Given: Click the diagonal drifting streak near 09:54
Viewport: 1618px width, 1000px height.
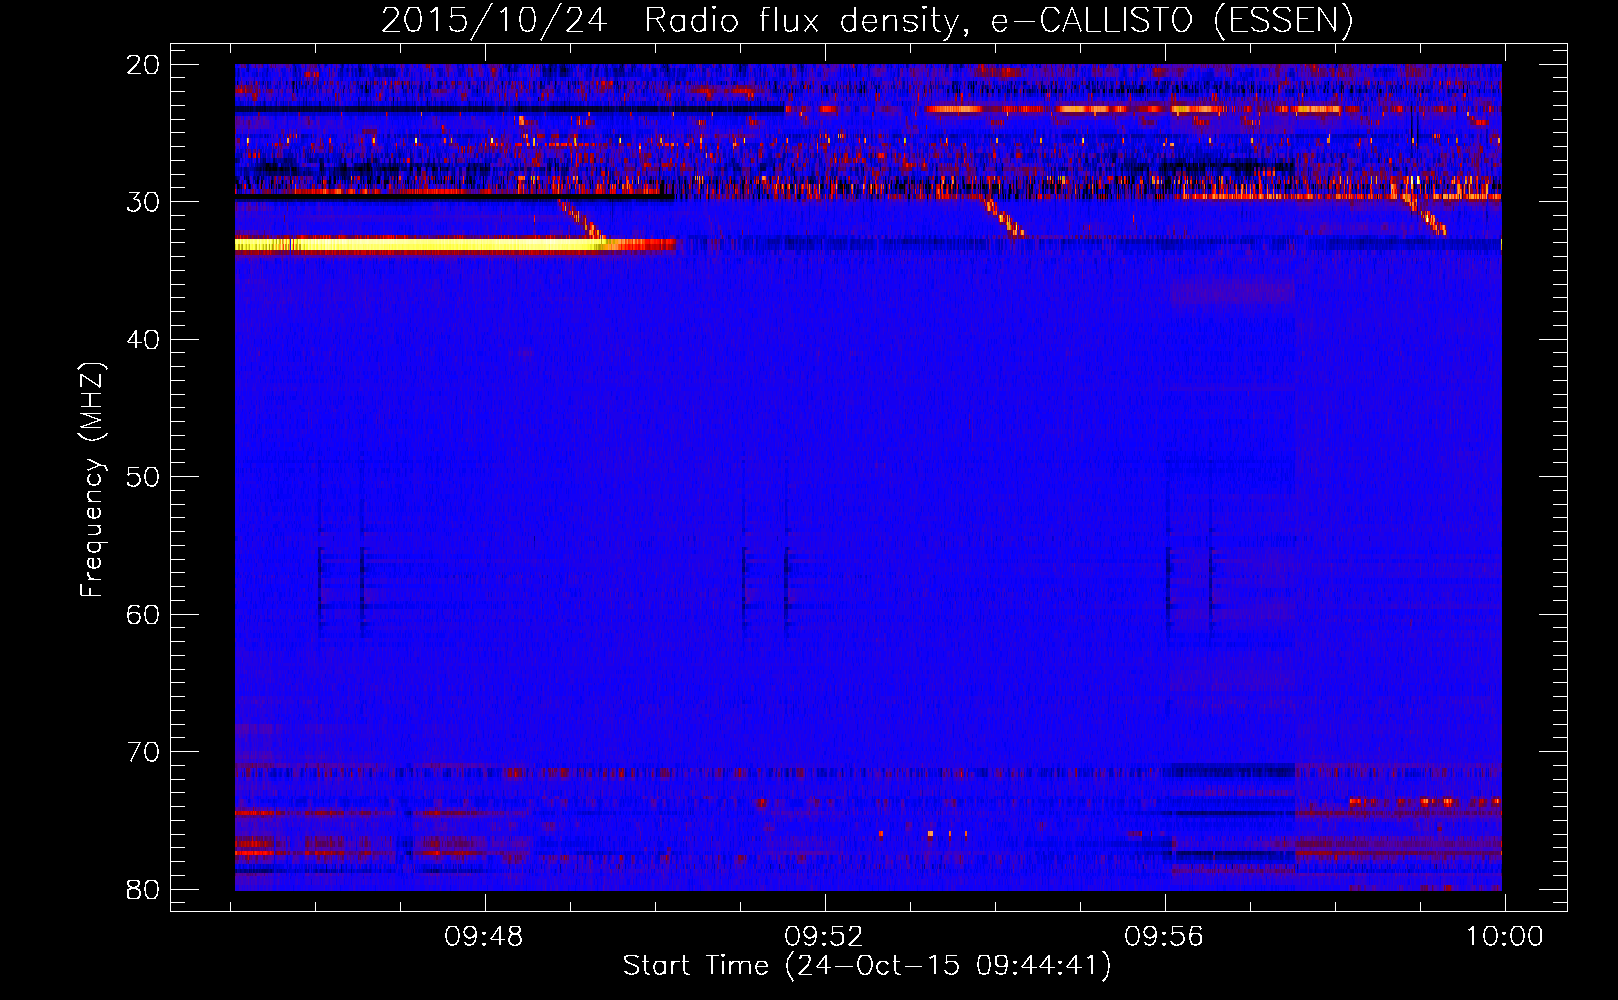Looking at the screenshot, I should 1003,218.
